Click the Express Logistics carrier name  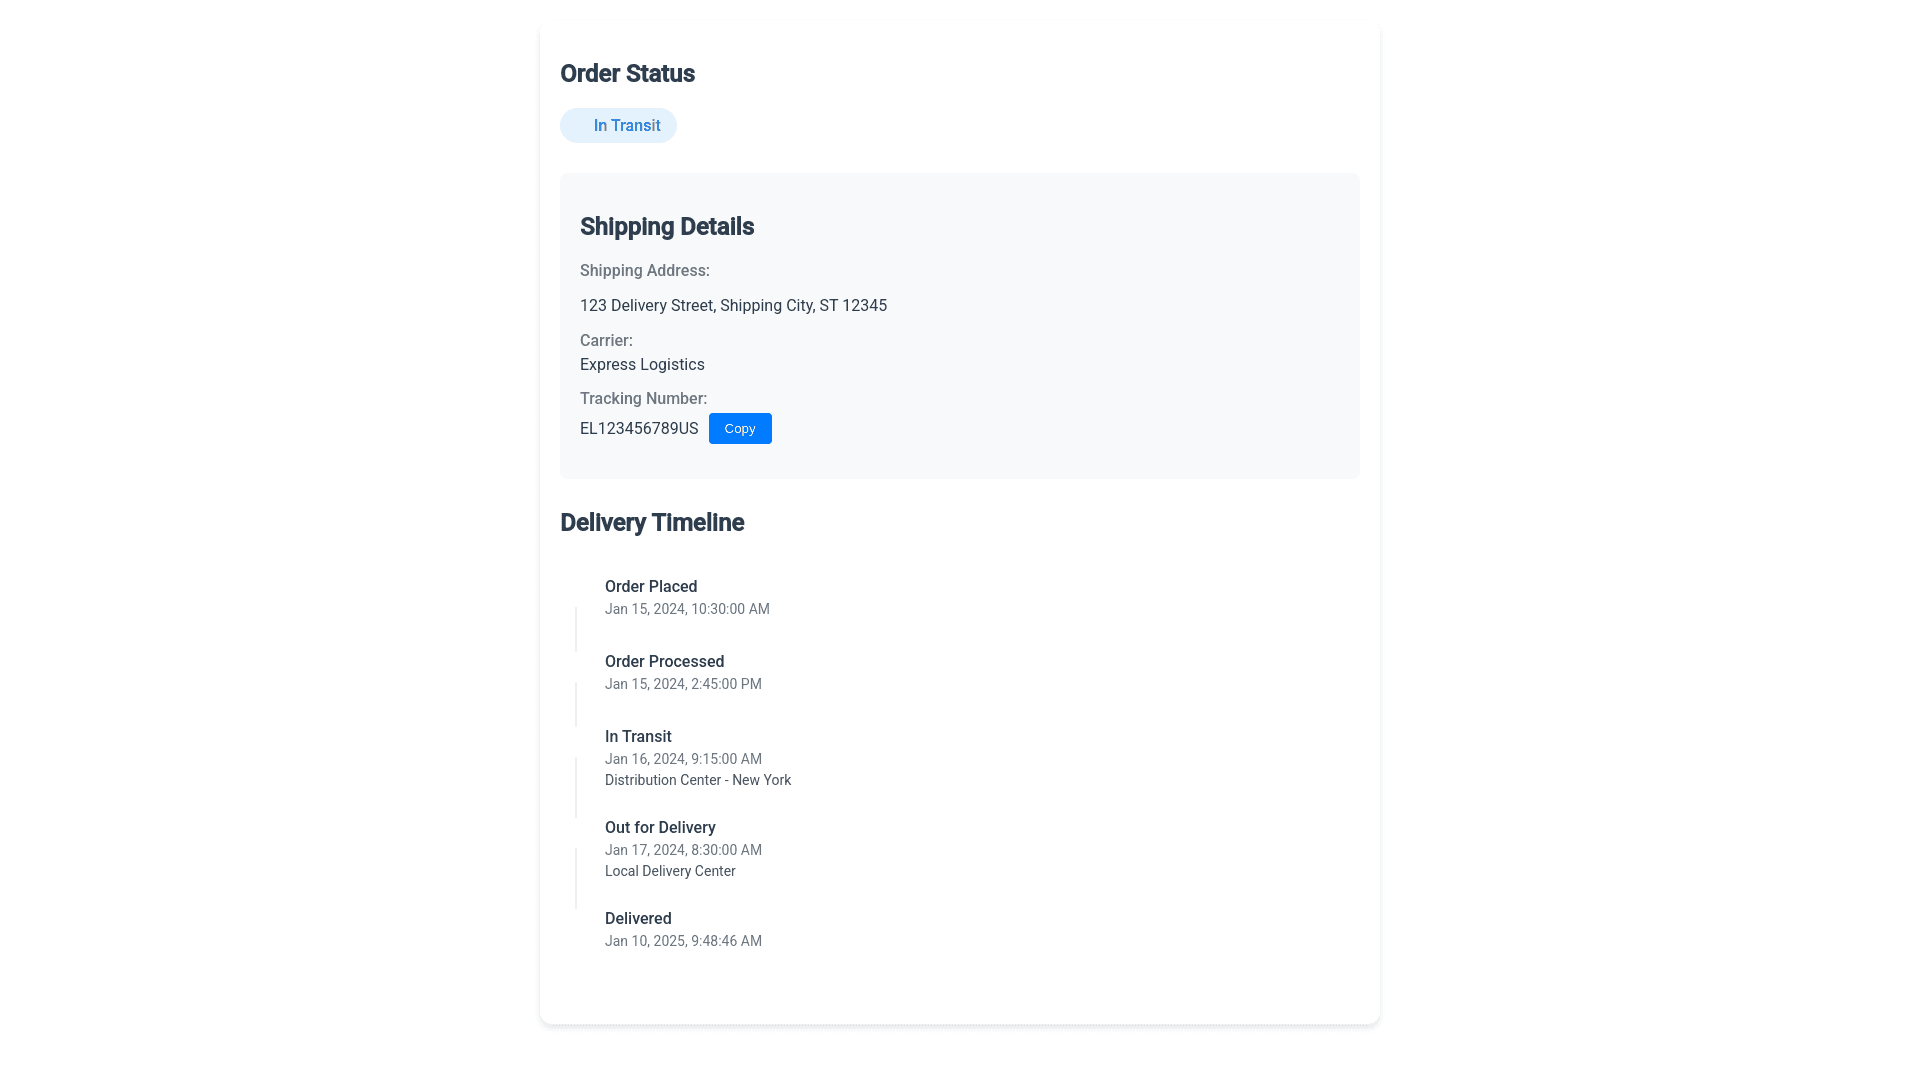(x=642, y=364)
